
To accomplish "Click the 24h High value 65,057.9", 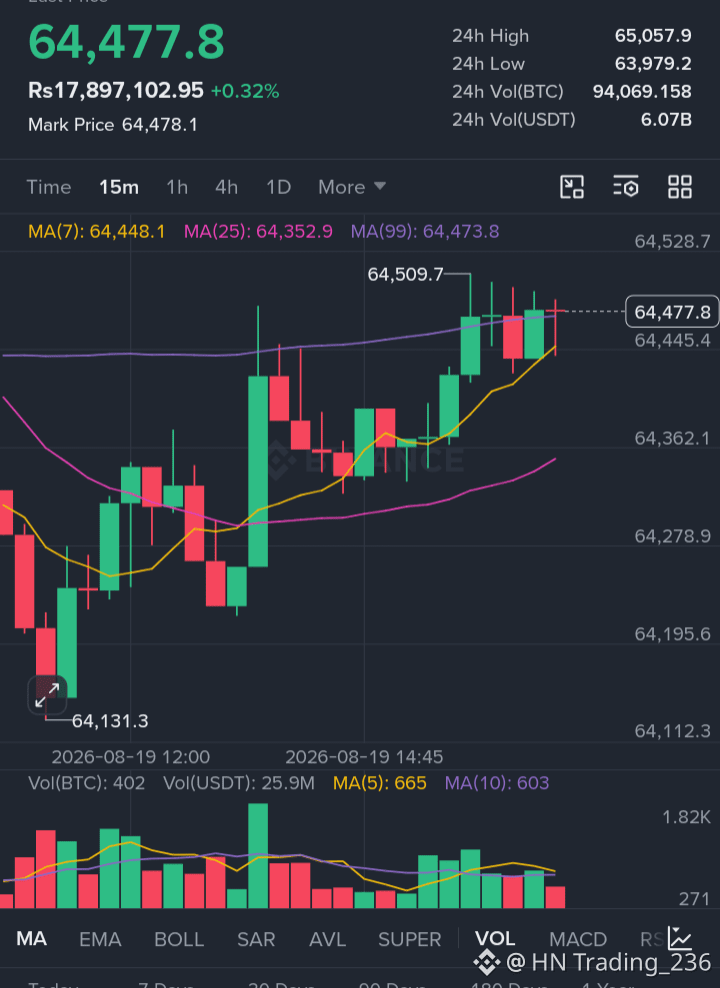I will 653,35.
